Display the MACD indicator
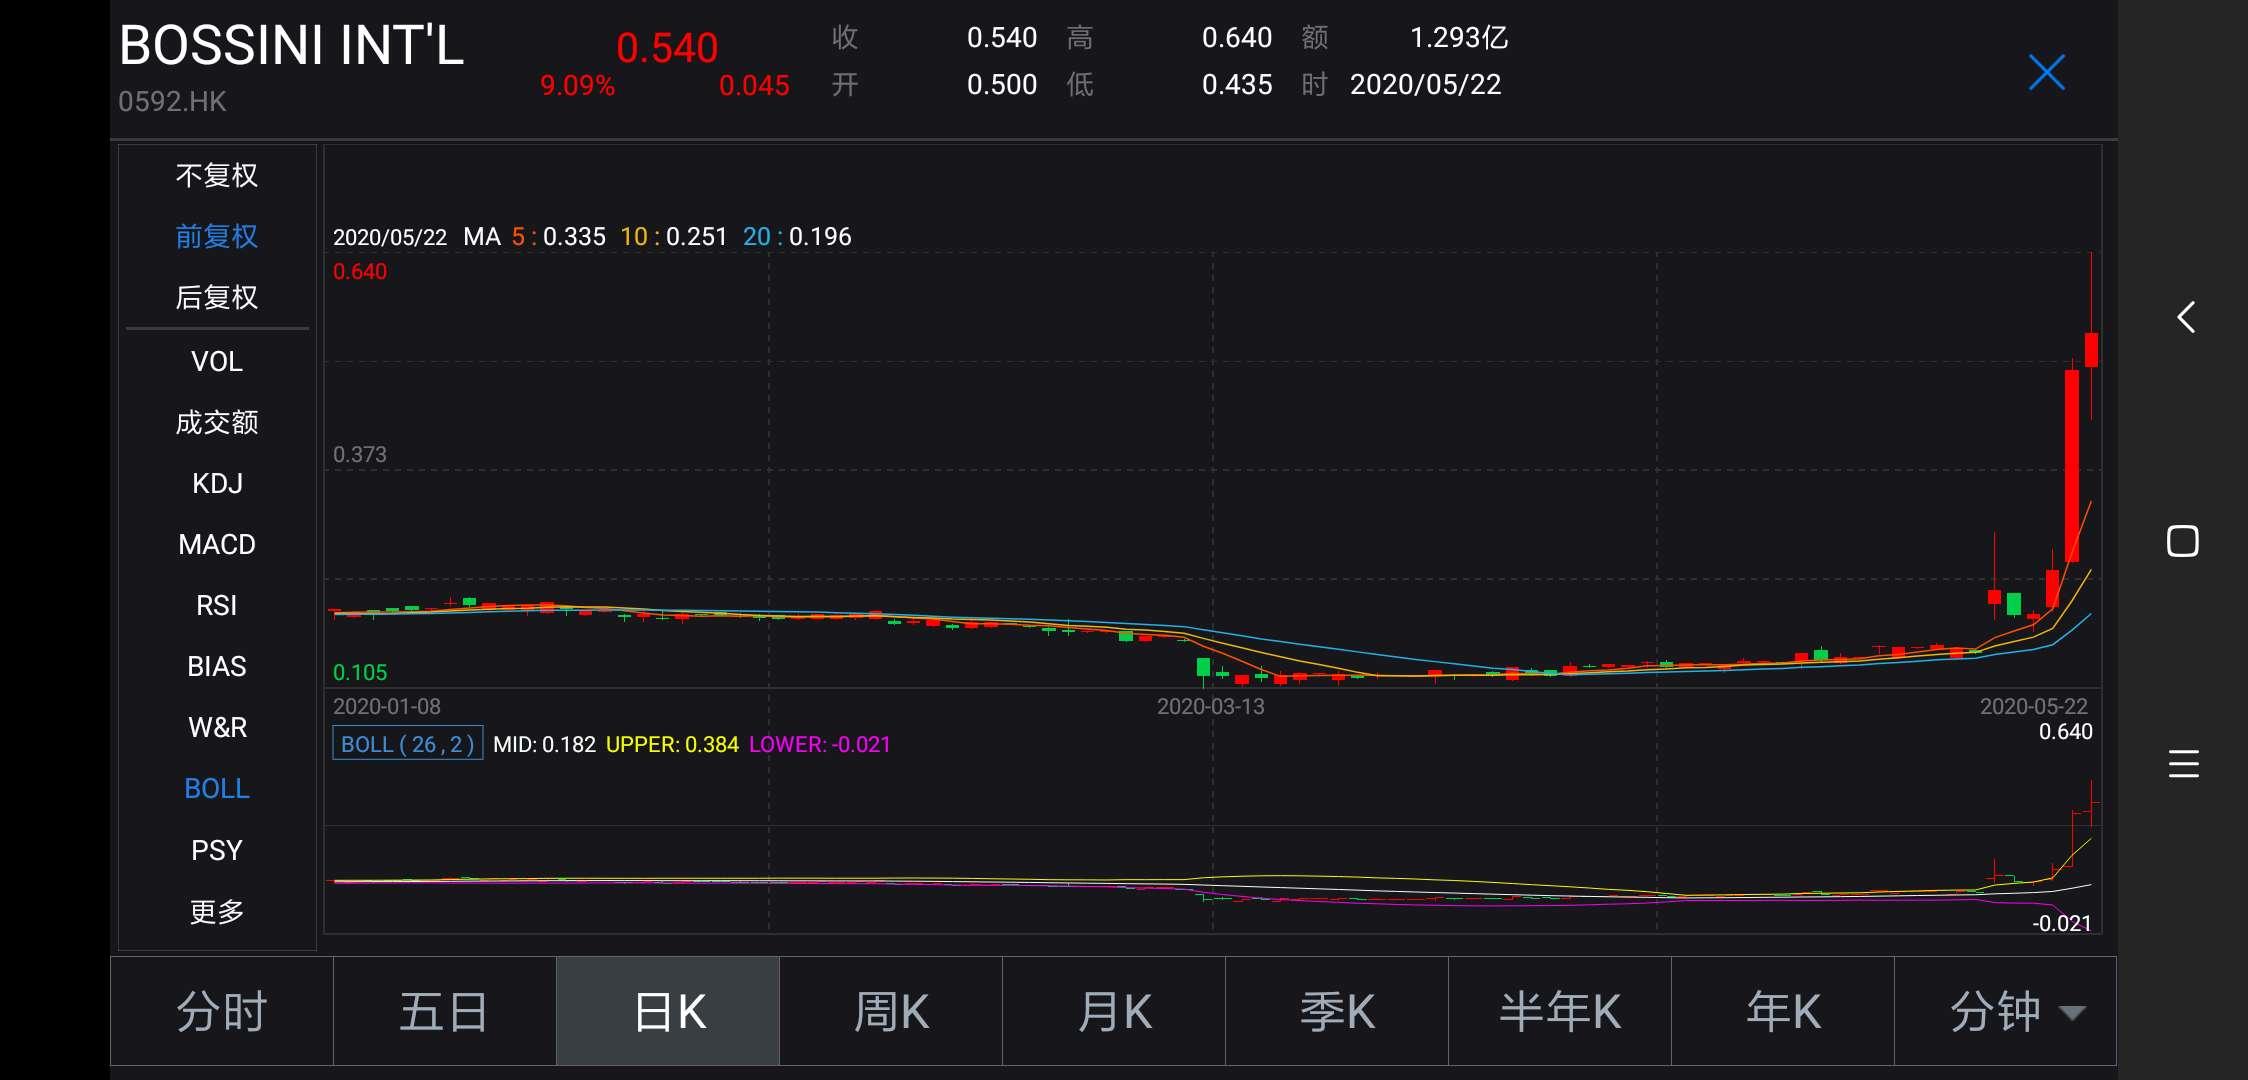 point(216,544)
